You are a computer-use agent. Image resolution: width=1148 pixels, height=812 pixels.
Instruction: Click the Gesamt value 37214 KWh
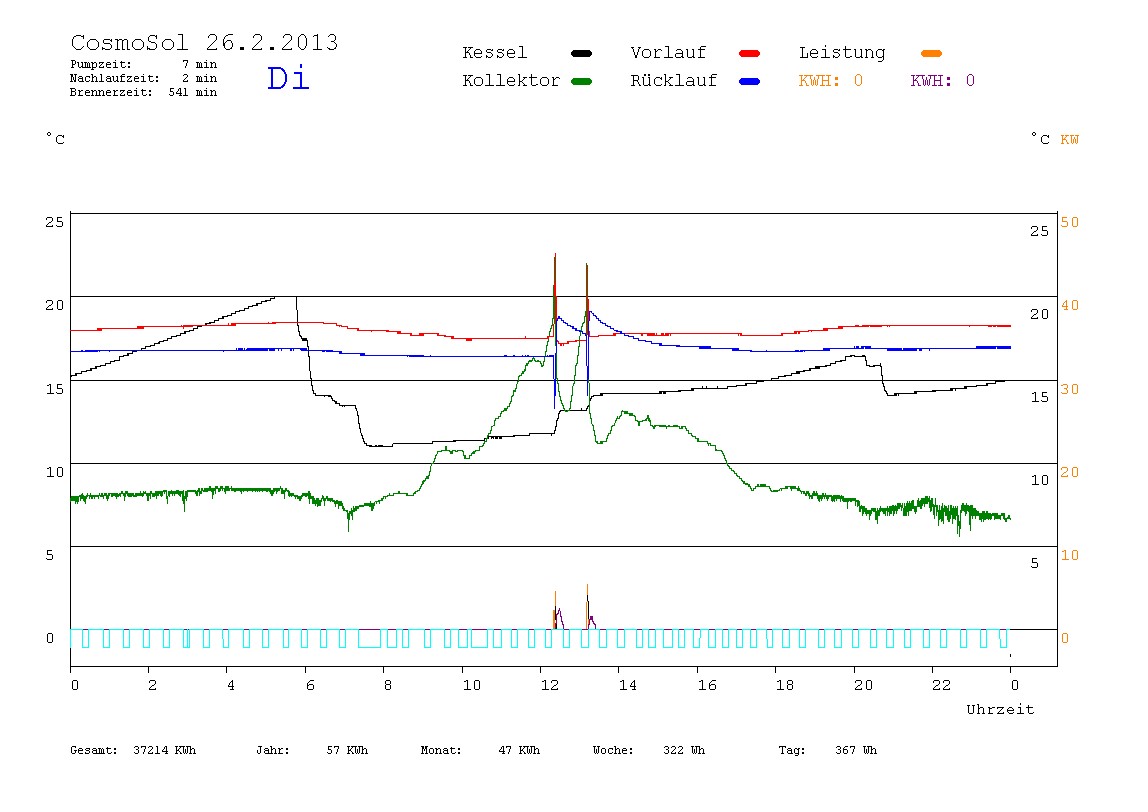(165, 750)
